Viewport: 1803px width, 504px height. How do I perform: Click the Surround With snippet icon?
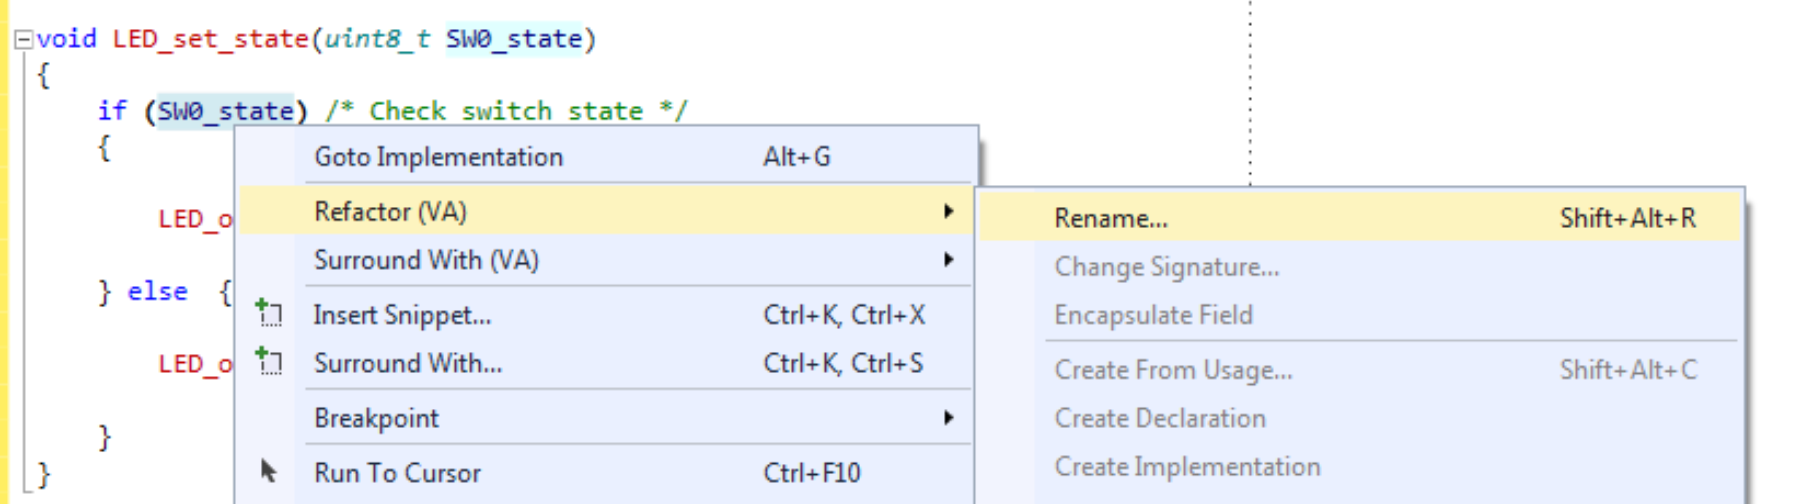[268, 361]
